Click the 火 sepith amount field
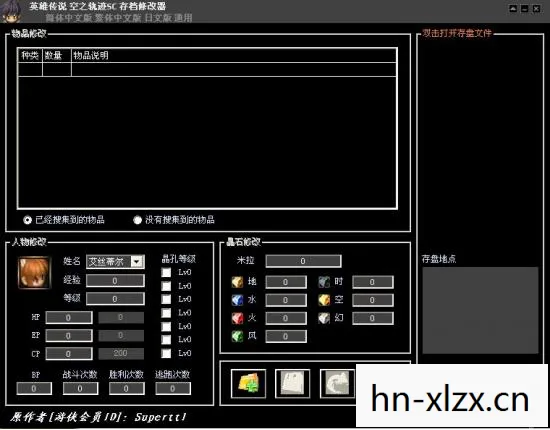Screen dimensions: 550x430 [x=286, y=318]
